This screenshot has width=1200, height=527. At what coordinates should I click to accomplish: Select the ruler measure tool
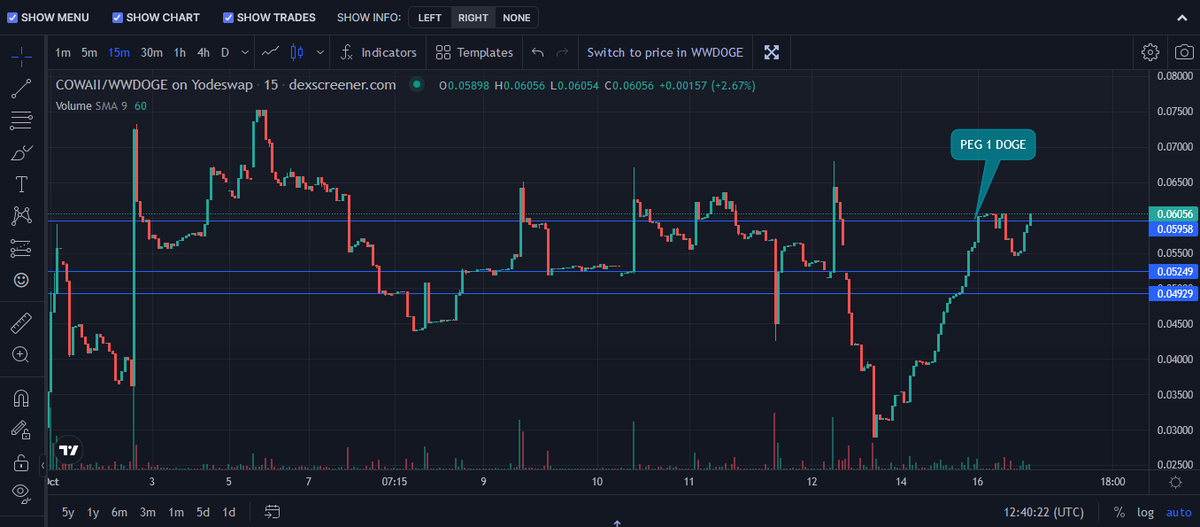pyautogui.click(x=21, y=323)
